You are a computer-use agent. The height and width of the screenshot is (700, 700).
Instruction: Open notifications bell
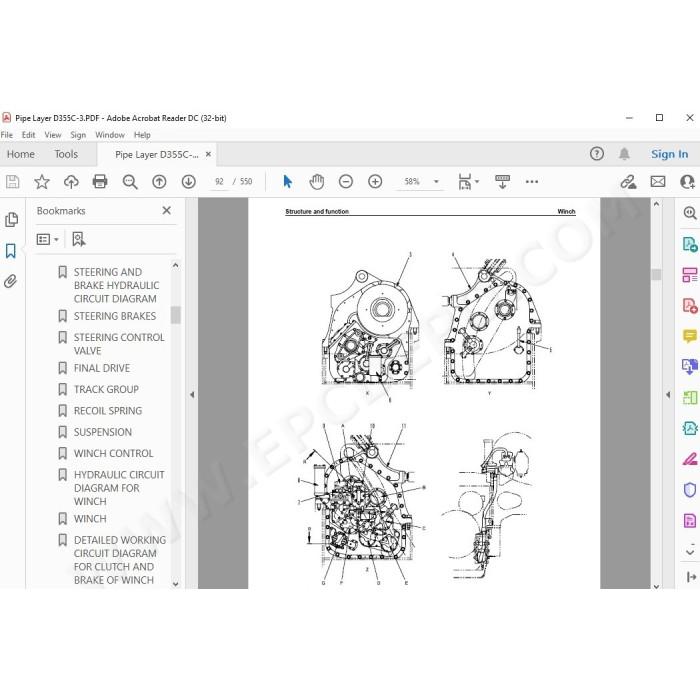(624, 154)
